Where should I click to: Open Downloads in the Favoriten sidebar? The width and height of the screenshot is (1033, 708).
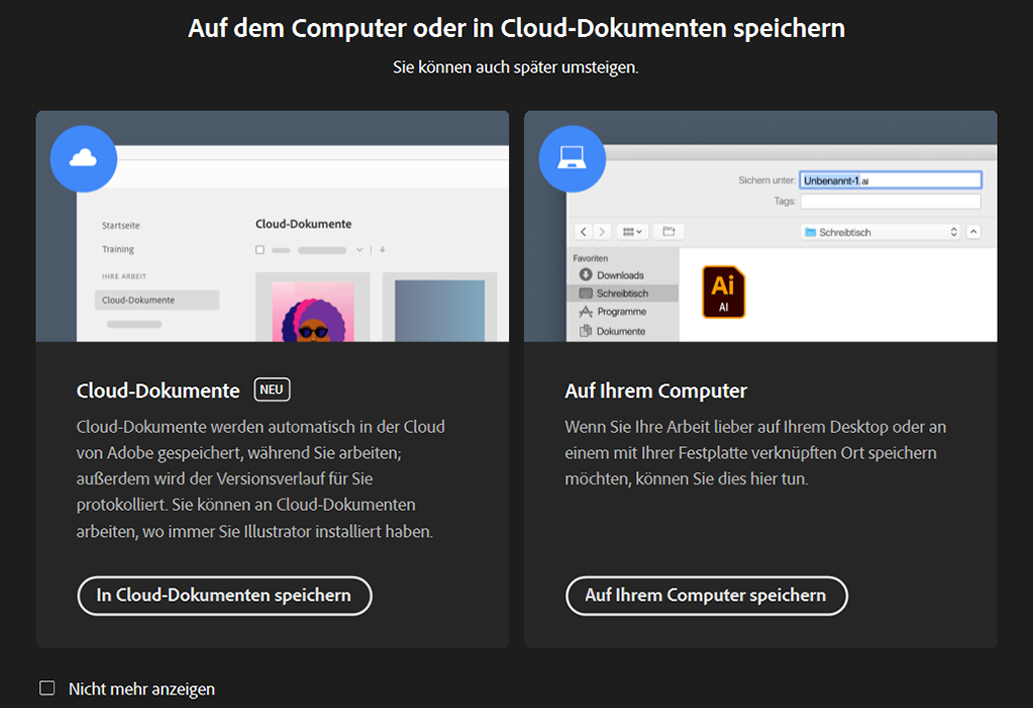tap(621, 274)
